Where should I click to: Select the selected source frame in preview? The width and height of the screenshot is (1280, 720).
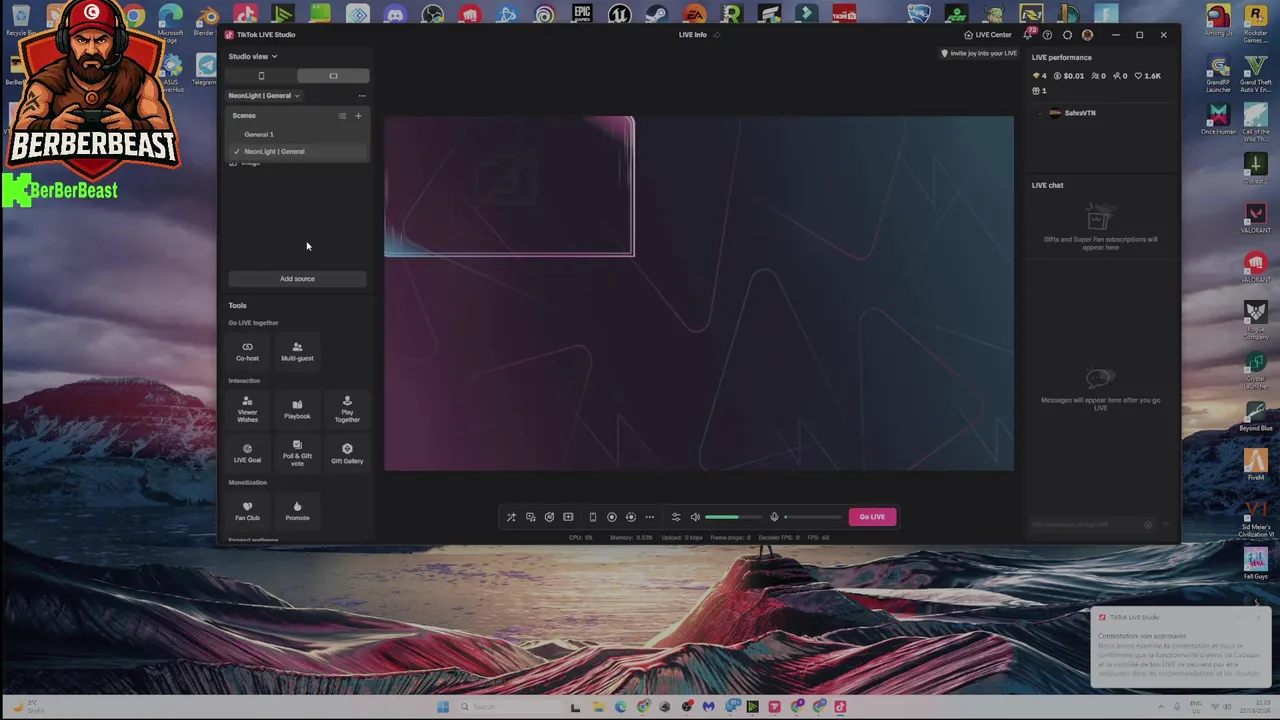pyautogui.click(x=509, y=186)
